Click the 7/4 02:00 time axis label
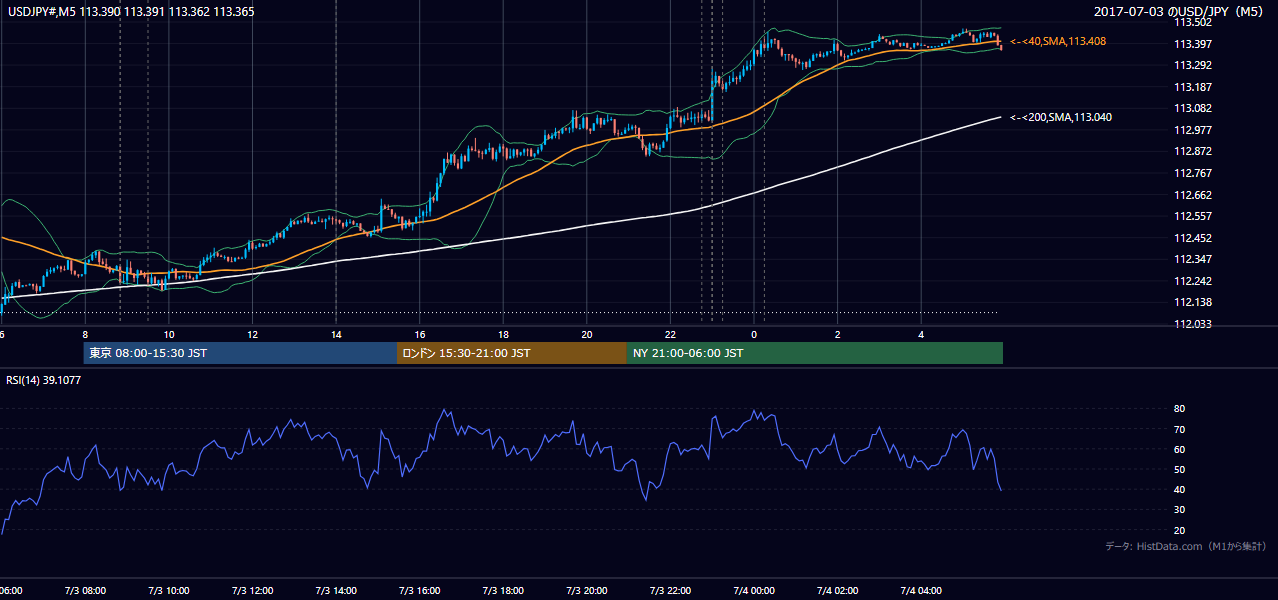The image size is (1278, 600). tap(838, 590)
